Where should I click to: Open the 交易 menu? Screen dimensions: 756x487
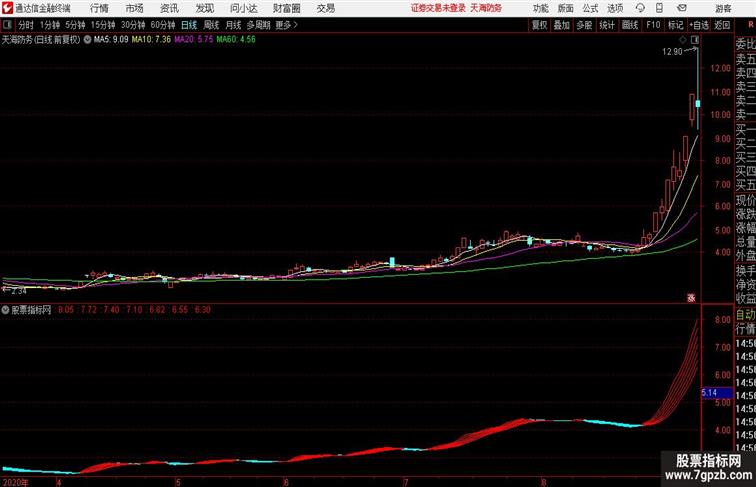coord(325,8)
